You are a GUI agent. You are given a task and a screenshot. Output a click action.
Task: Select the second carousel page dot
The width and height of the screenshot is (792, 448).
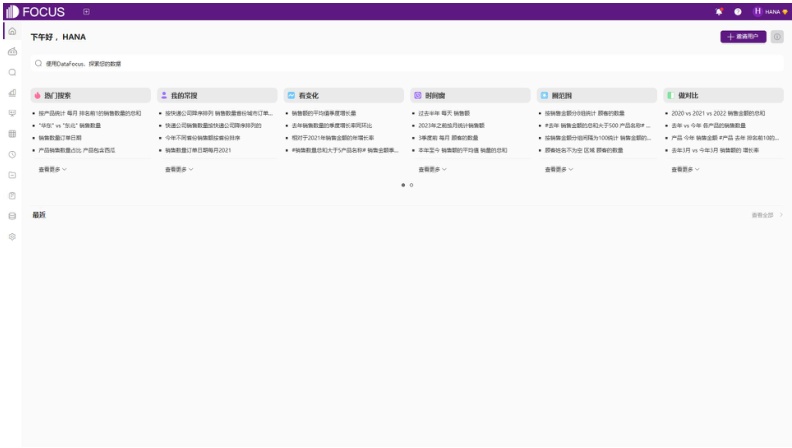411,185
